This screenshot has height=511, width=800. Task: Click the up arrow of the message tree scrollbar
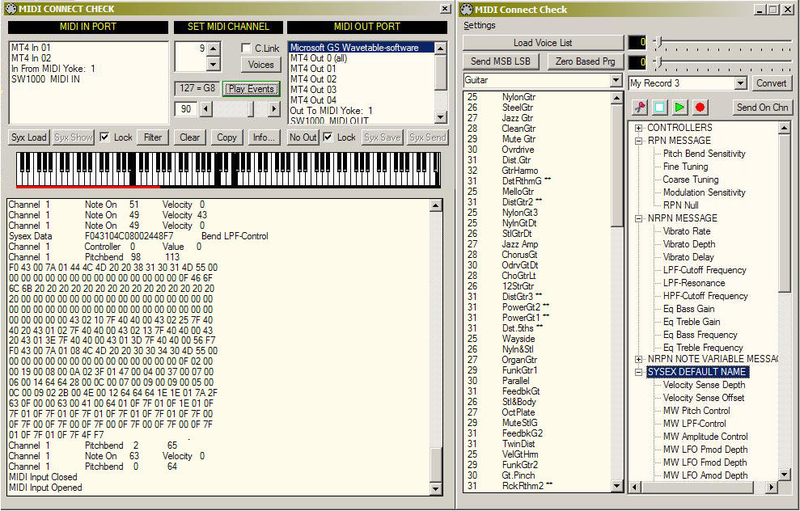click(x=785, y=128)
